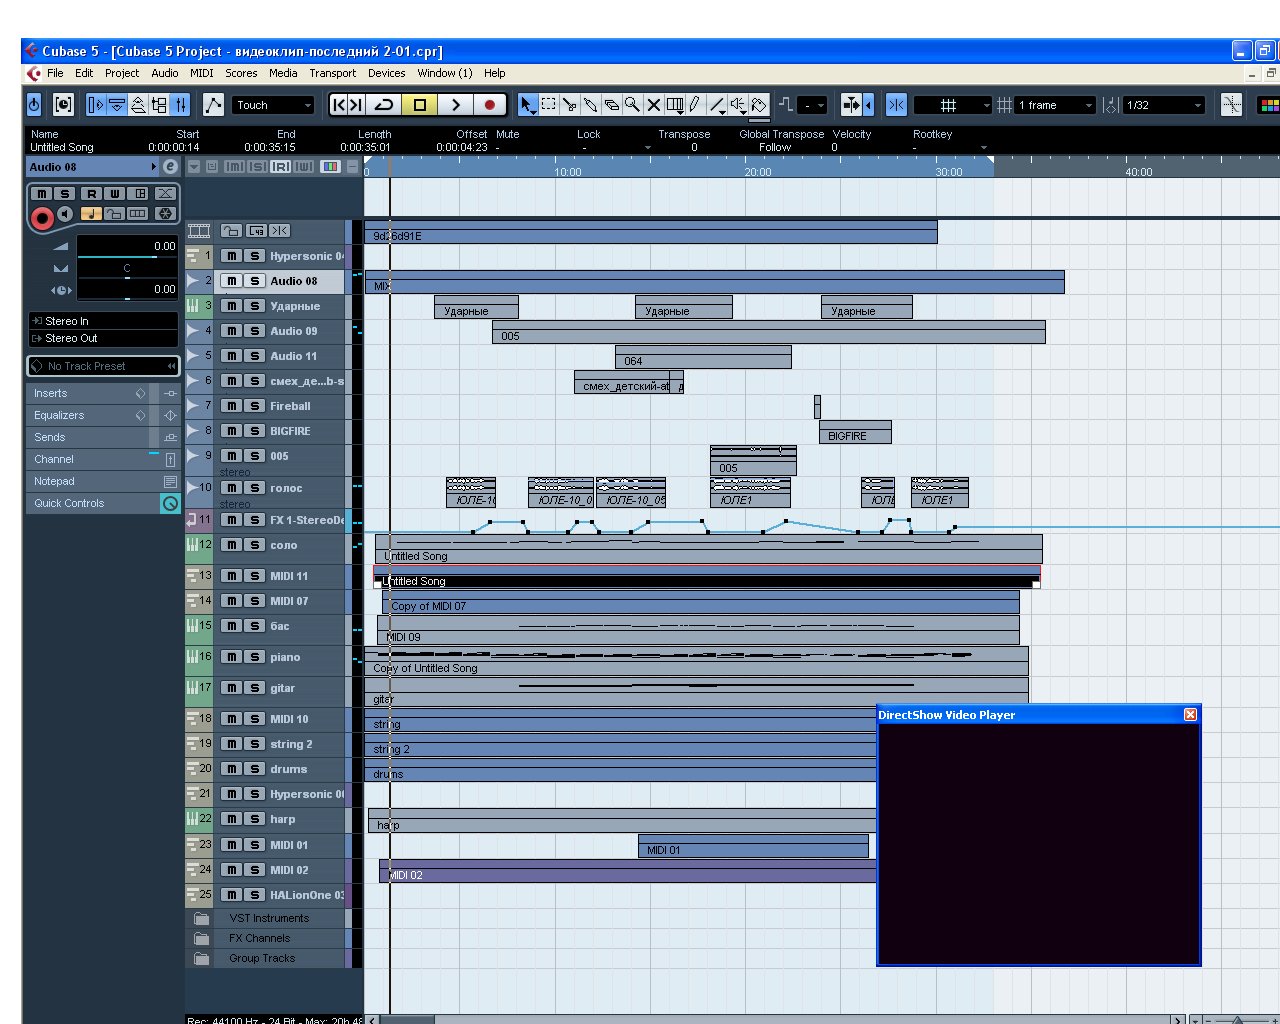Screen dimensions: 1280x1024
Task: Go to previous marker
Action: (x=339, y=104)
